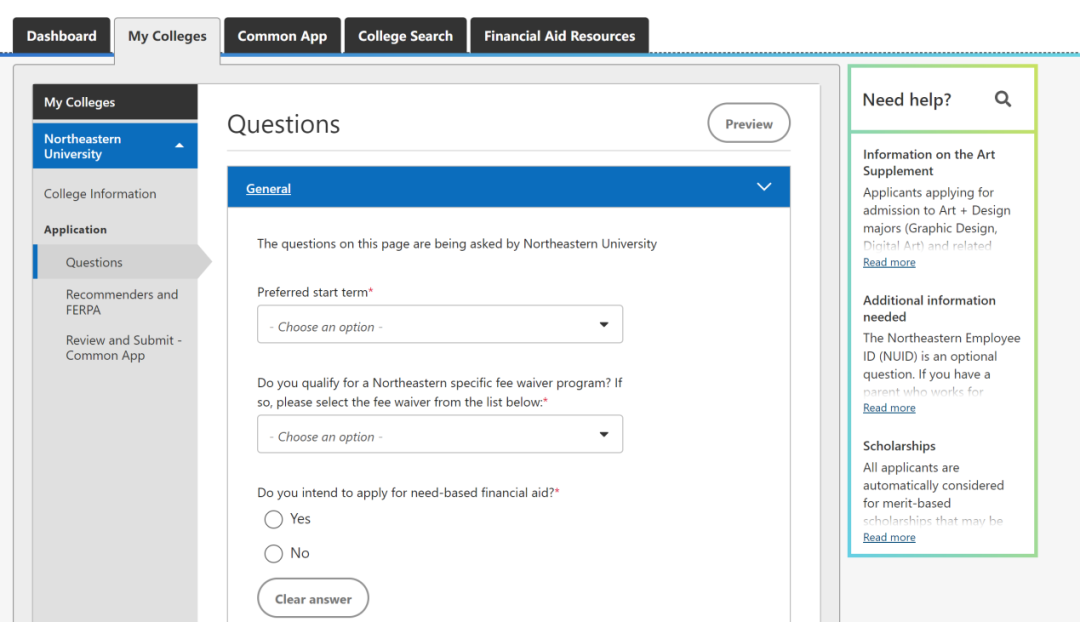Select Yes for need-based financial aid
The height and width of the screenshot is (622, 1080).
point(274,519)
